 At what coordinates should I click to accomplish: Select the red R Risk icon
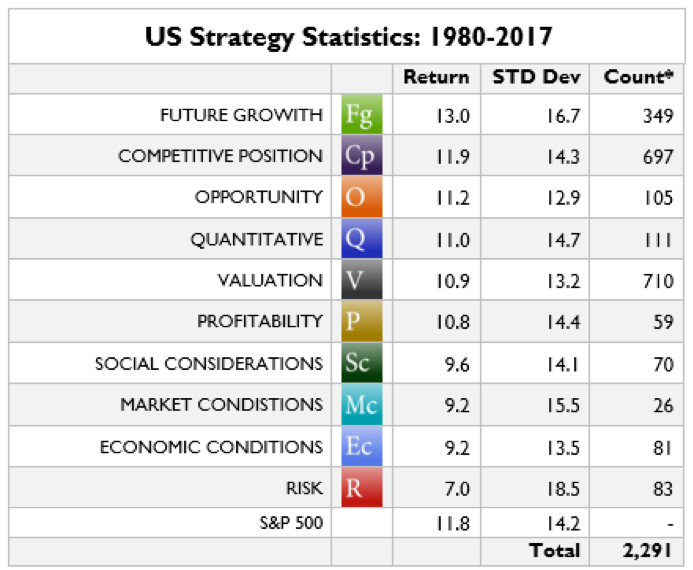360,488
